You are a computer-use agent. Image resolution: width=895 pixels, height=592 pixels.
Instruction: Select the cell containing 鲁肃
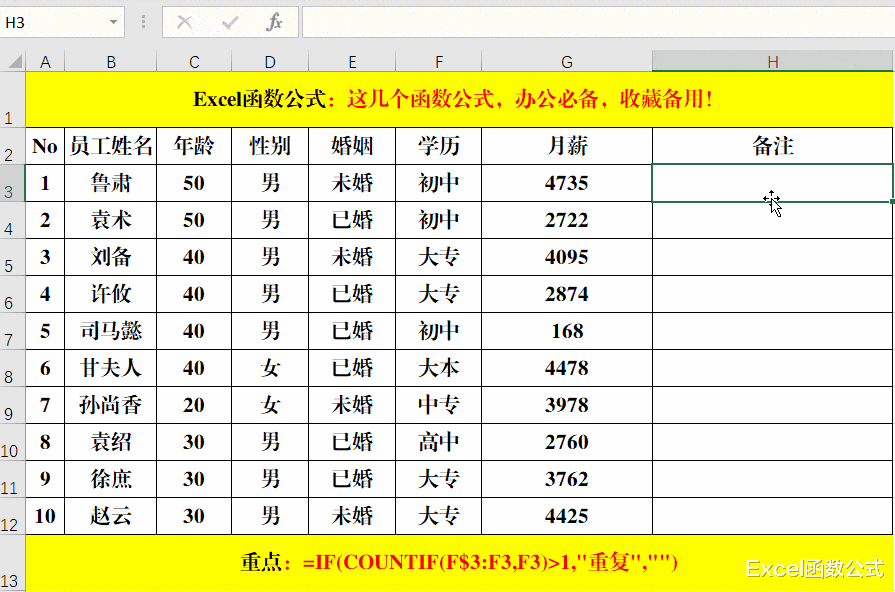[111, 183]
